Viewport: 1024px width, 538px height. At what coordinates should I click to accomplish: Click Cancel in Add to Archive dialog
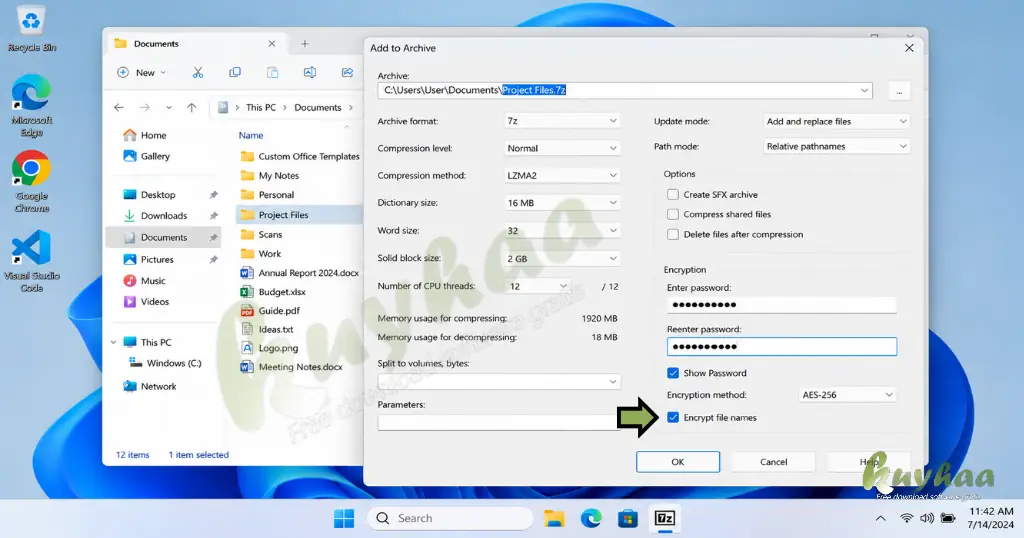[x=773, y=462]
